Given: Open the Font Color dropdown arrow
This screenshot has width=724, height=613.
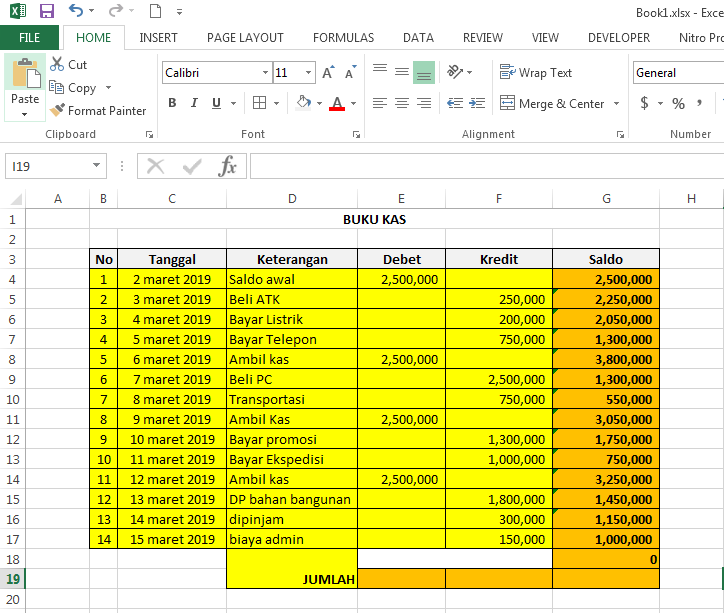Looking at the screenshot, I should [353, 103].
